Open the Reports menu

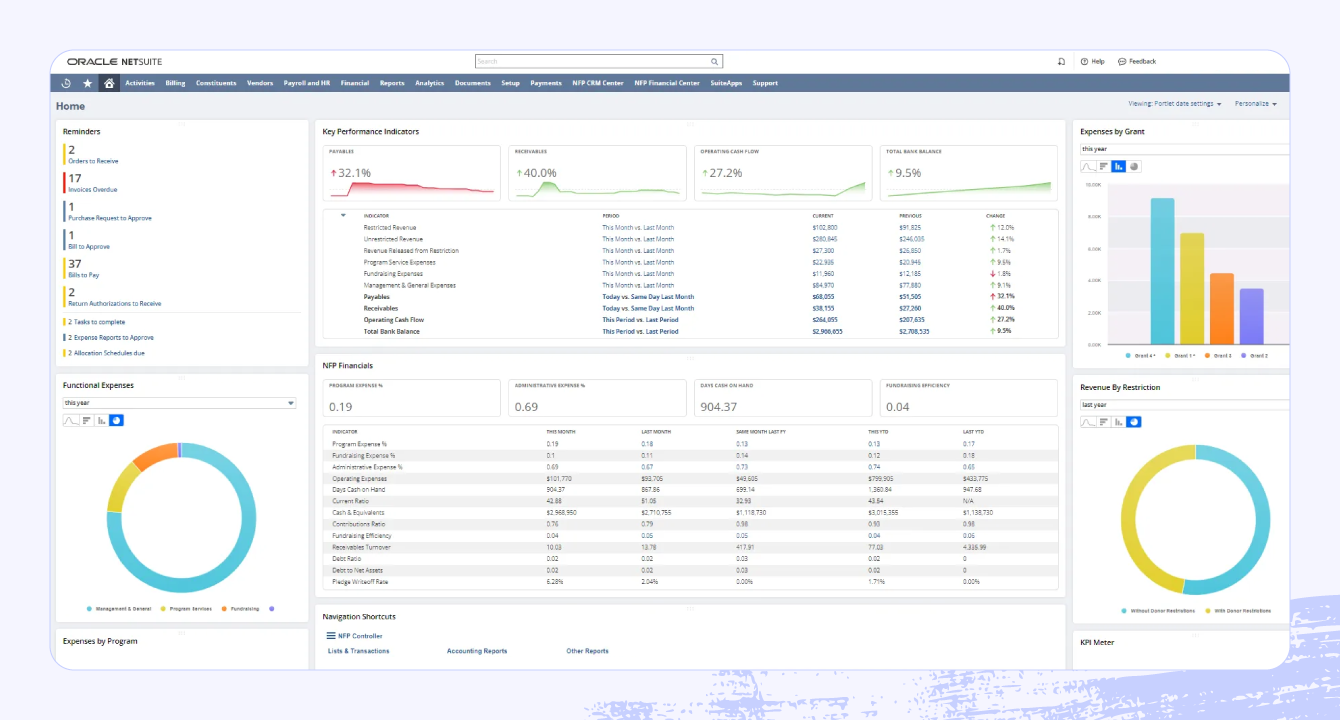pos(392,84)
